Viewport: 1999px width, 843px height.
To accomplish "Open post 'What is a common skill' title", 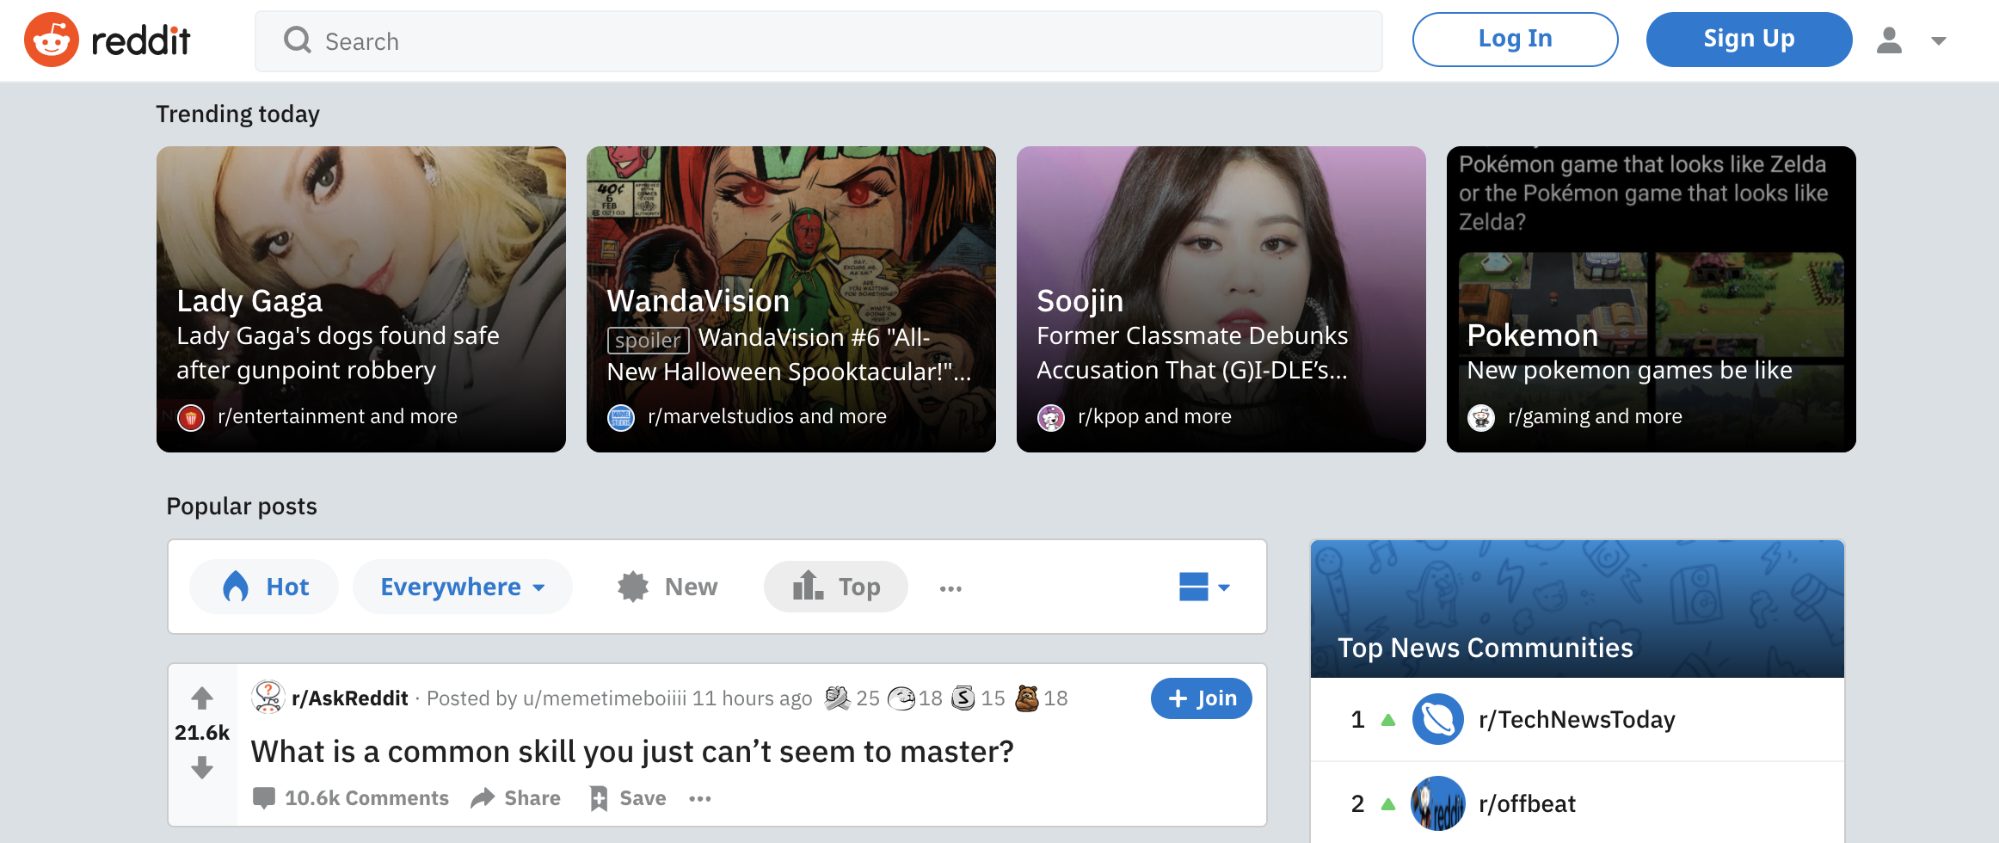I will 632,751.
